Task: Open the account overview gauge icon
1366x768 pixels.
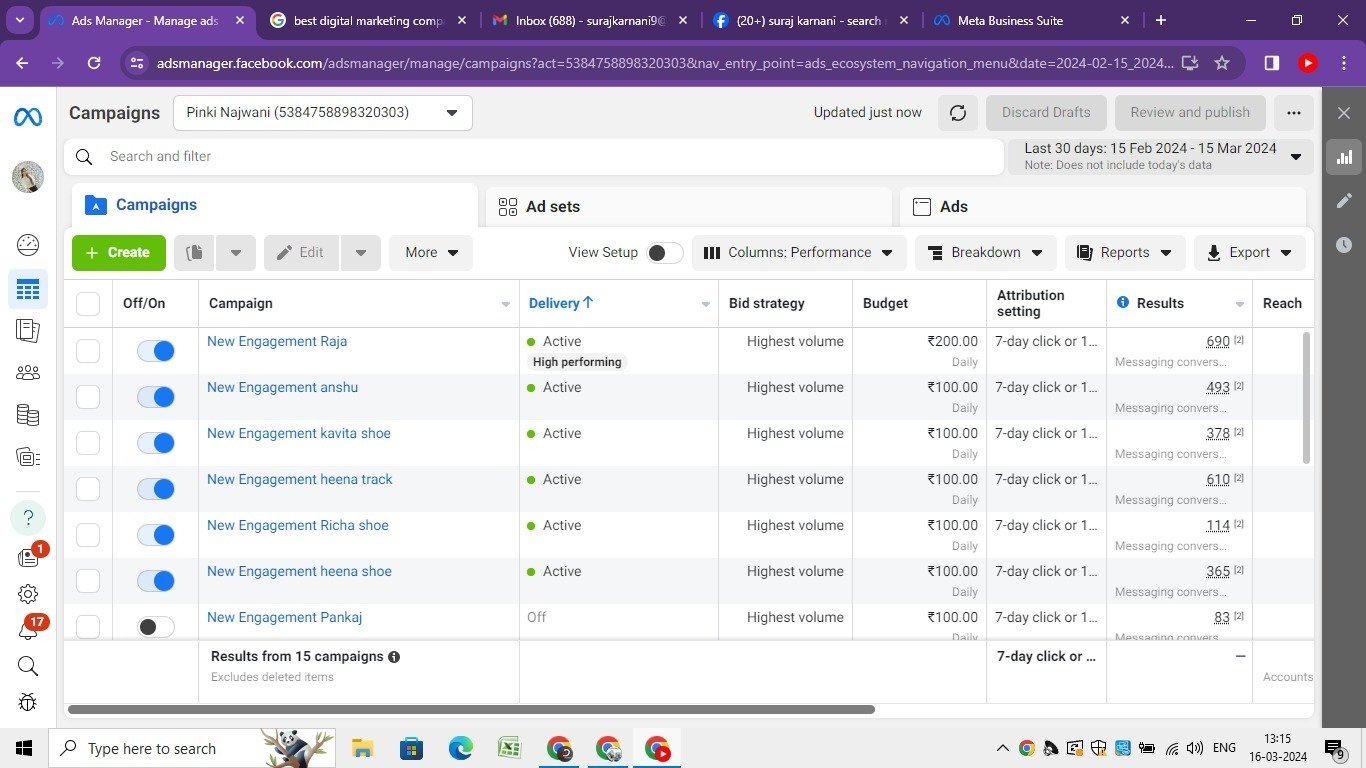Action: click(x=28, y=245)
